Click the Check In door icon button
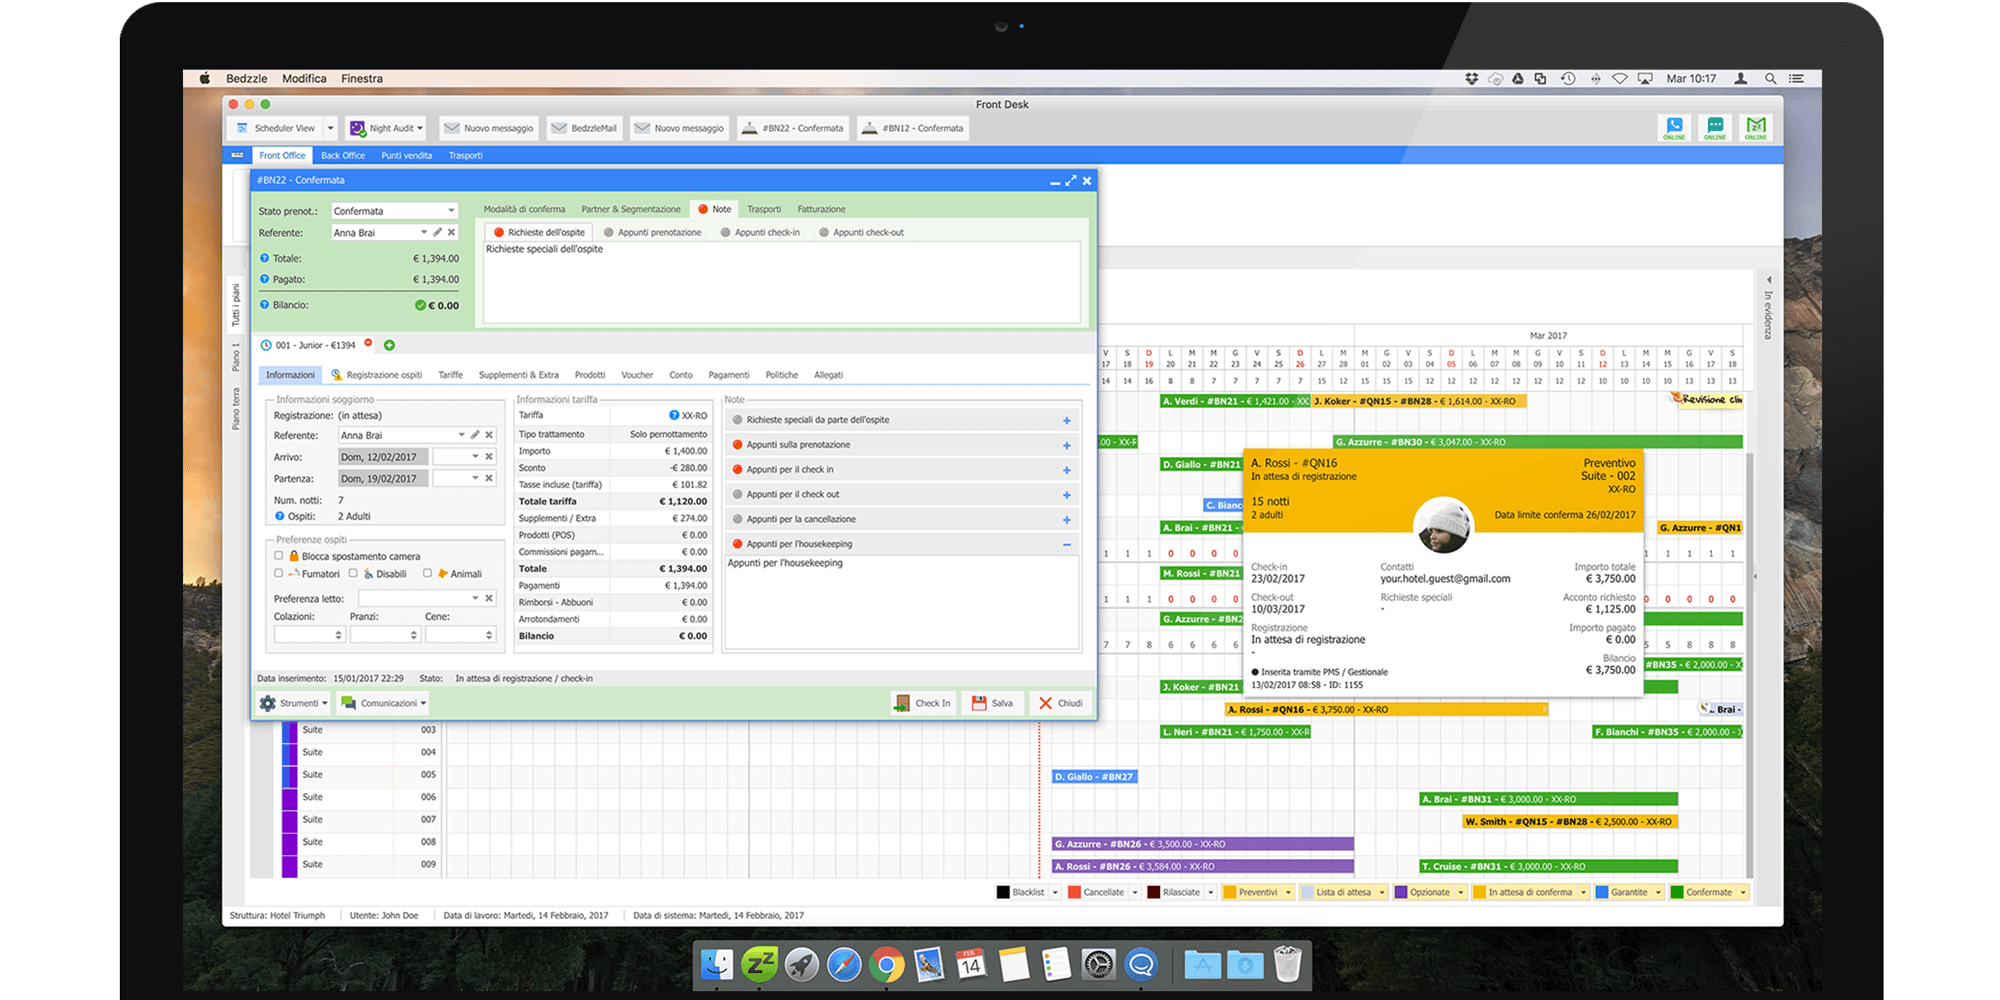The width and height of the screenshot is (2000, 1000). tap(923, 703)
